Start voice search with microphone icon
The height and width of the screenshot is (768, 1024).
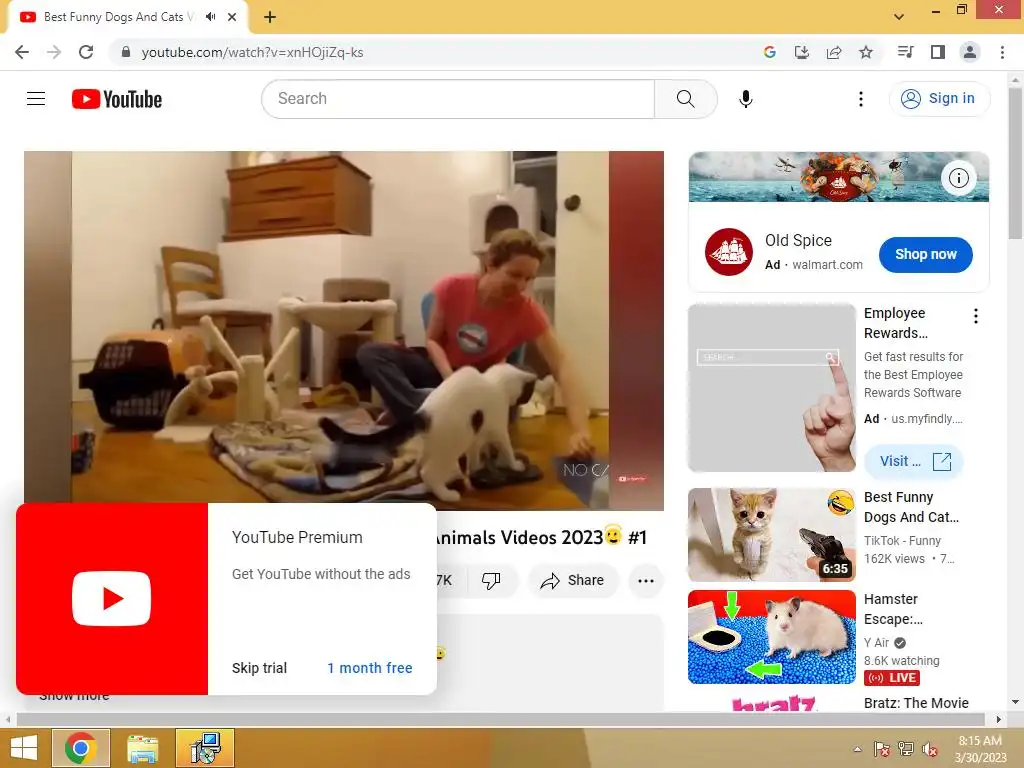(746, 99)
